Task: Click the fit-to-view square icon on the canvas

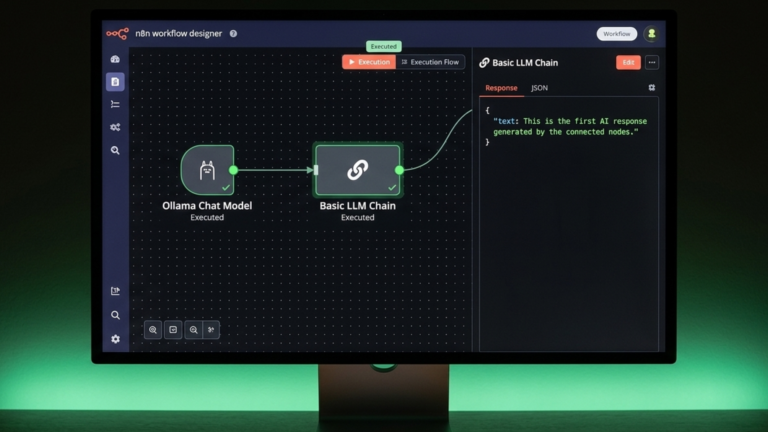Action: coord(173,330)
